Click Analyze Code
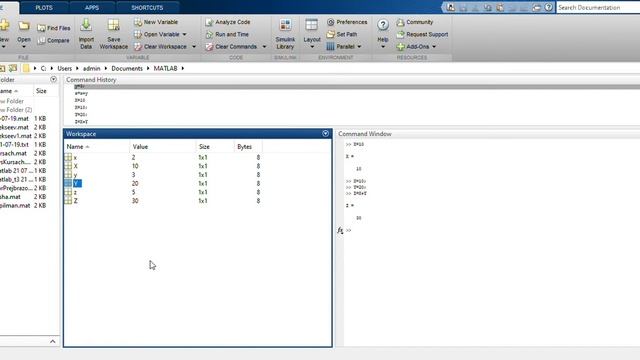640x360 pixels. 228,22
